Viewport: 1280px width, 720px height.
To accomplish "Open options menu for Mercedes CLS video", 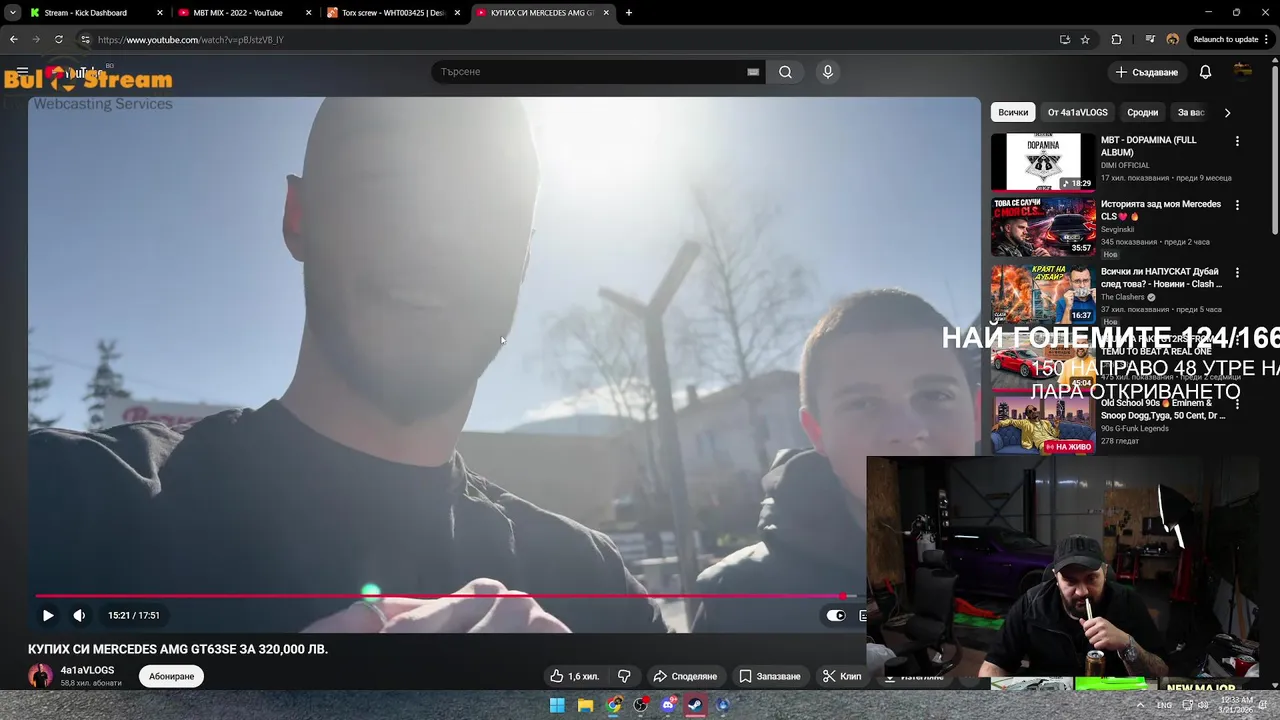I will 1237,205.
